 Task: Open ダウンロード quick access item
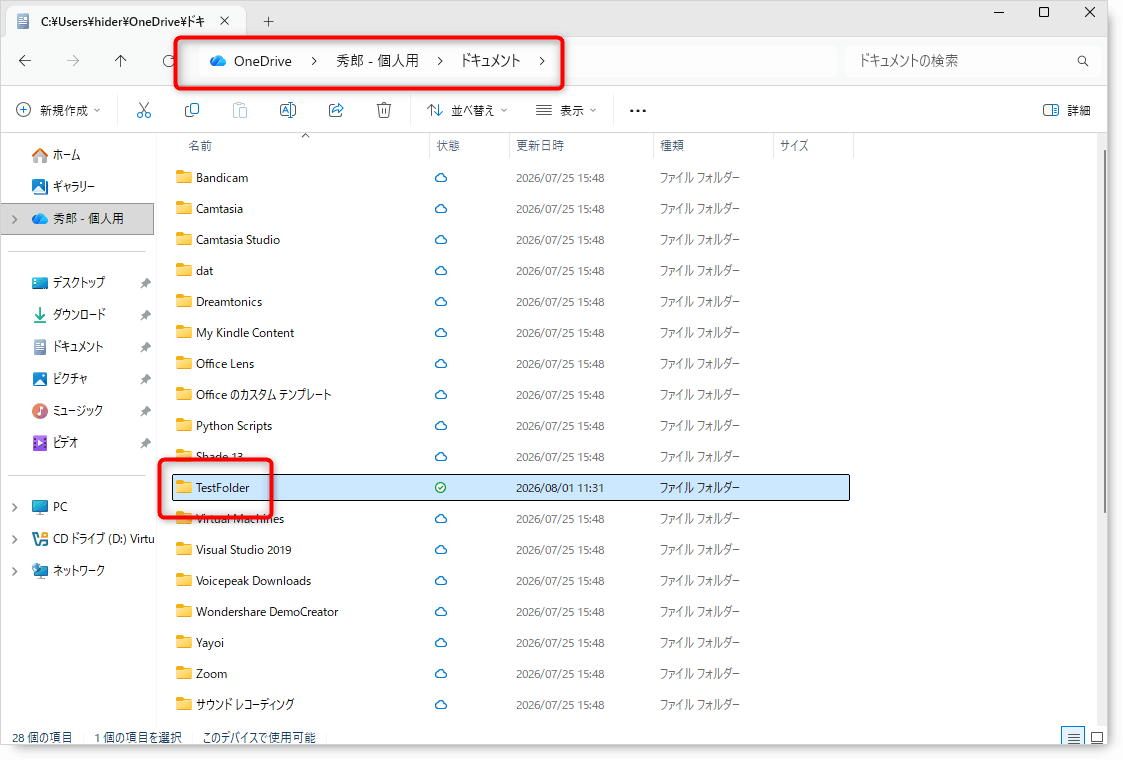click(69, 314)
